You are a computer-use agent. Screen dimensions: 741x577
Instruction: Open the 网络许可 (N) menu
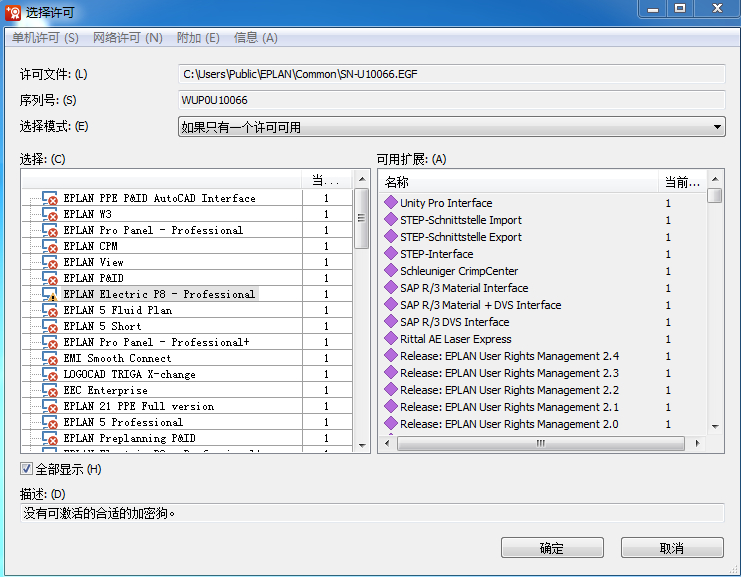click(128, 38)
